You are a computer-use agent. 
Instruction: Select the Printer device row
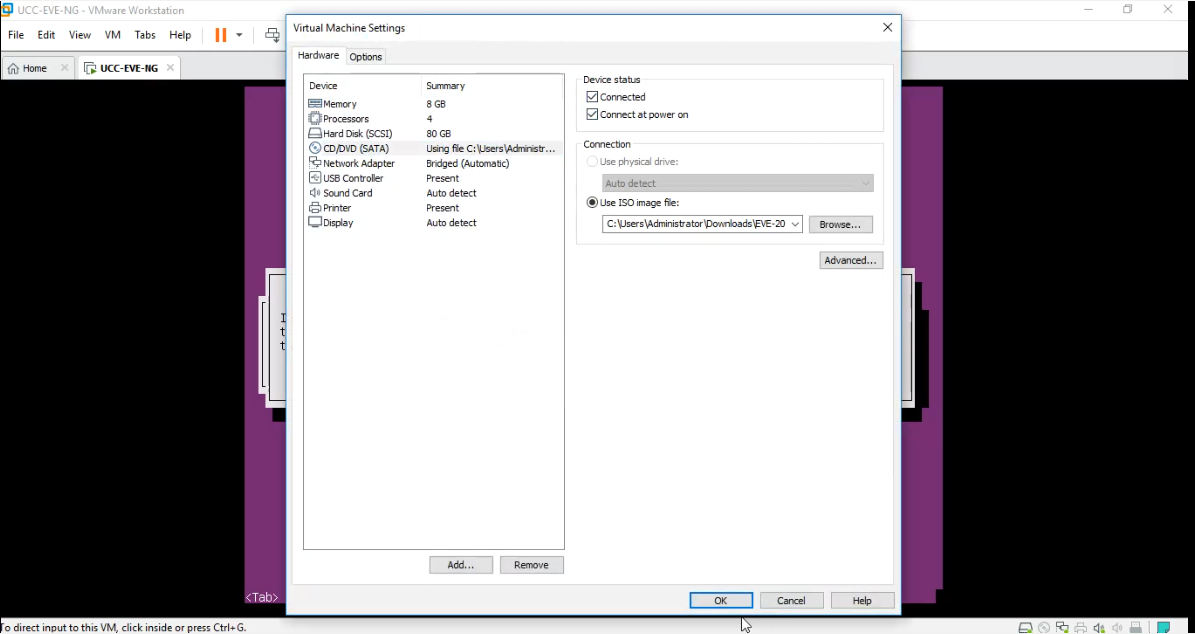(x=433, y=208)
